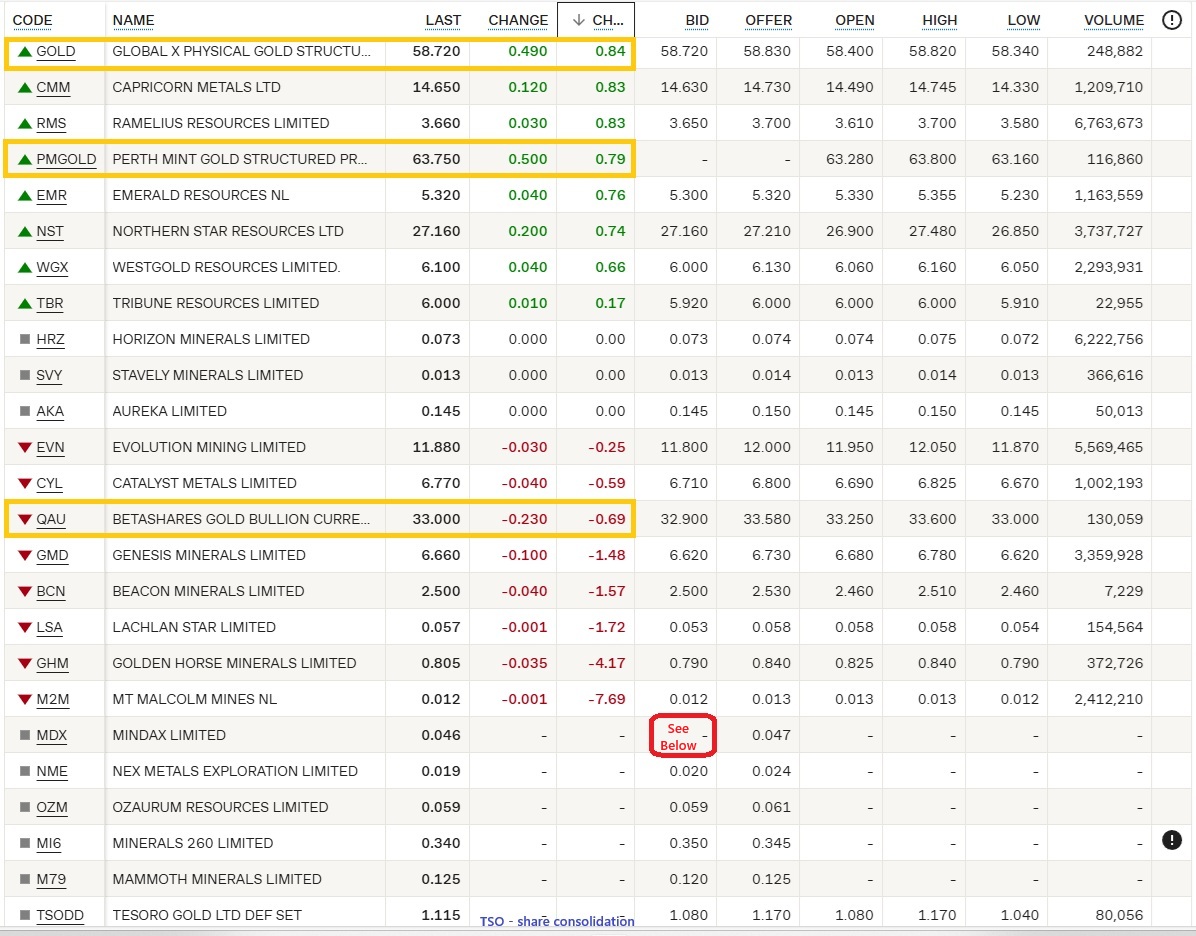The image size is (1196, 936).
Task: Click the red down arrow beside M2M
Action: pos(25,699)
